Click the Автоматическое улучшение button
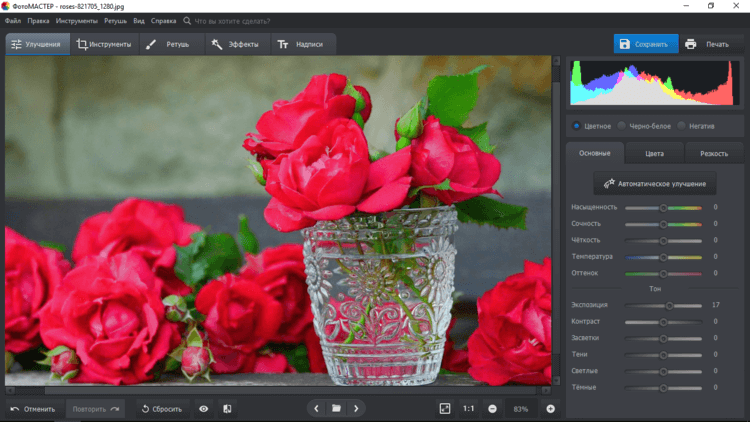The image size is (750, 422). [x=654, y=184]
